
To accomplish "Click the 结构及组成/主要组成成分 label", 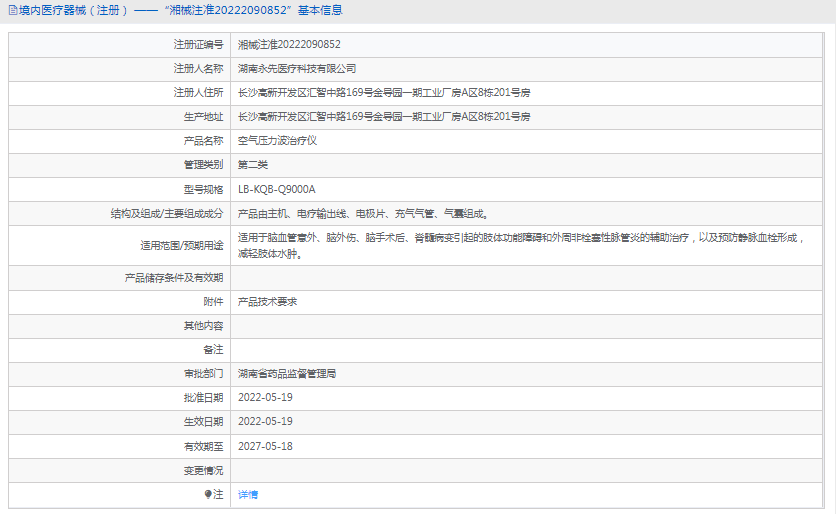I will point(167,214).
